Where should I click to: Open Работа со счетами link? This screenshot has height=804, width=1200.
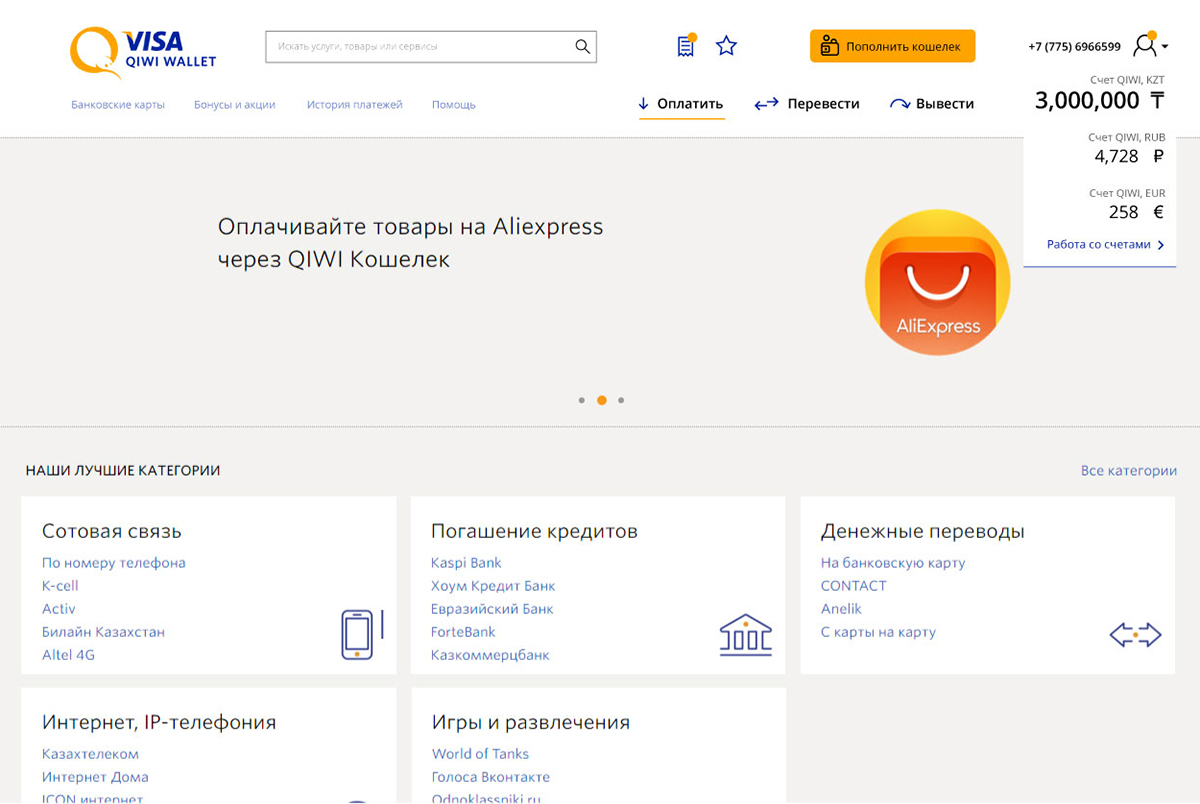click(1105, 244)
